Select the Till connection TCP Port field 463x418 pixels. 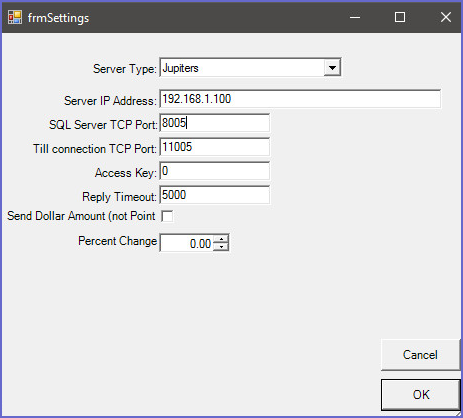215,147
